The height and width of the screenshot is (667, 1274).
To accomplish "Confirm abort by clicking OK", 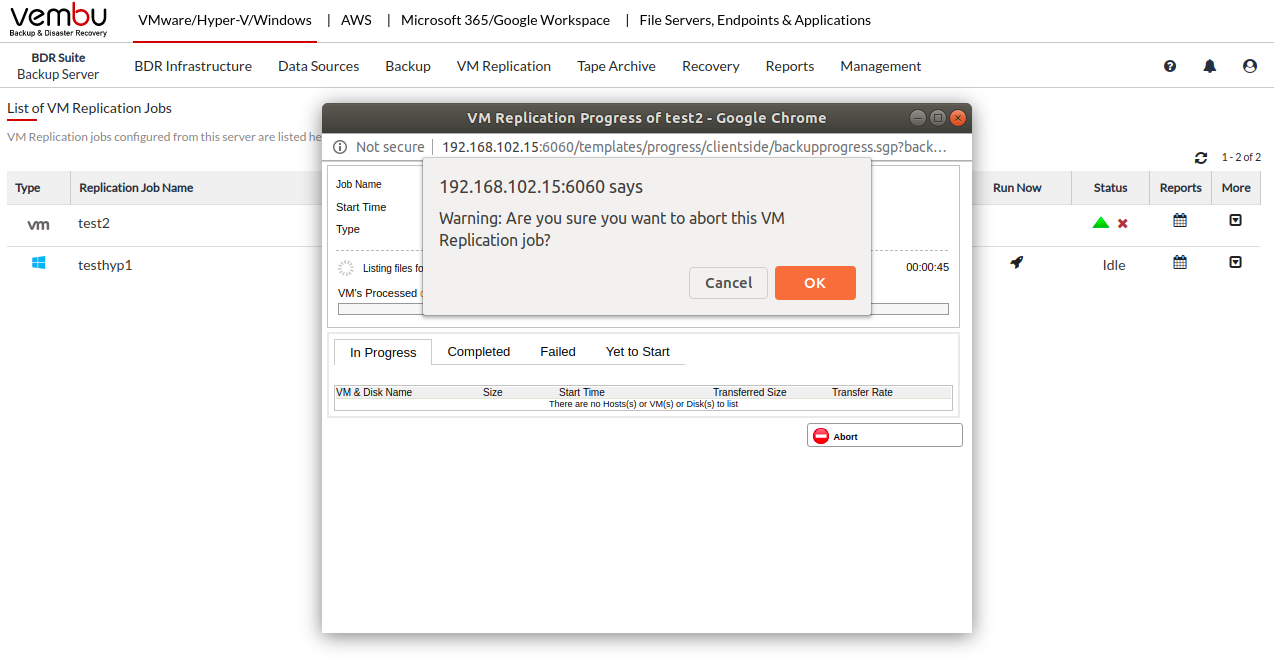I will [815, 283].
